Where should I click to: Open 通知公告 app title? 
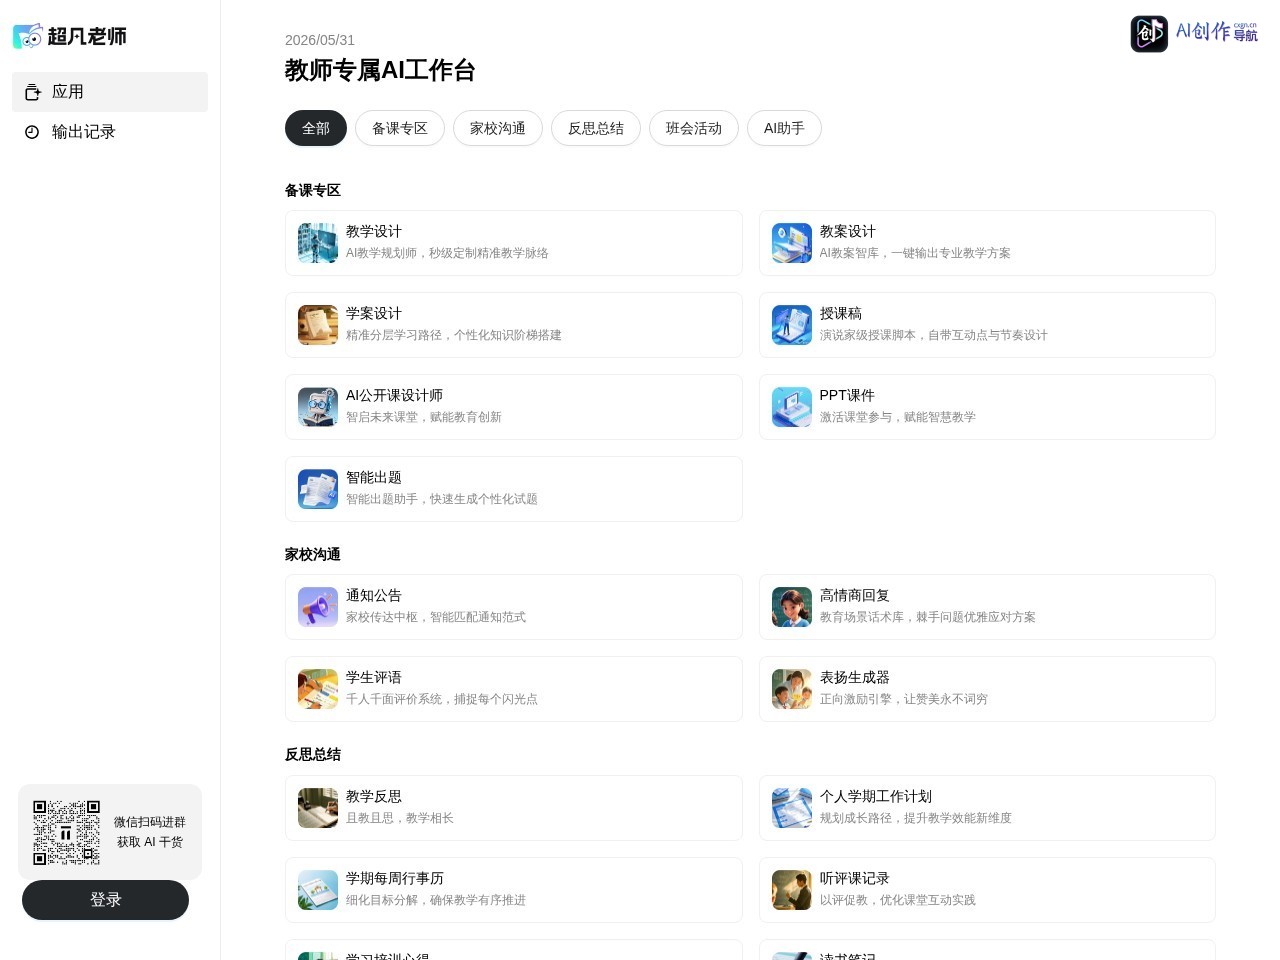tap(374, 595)
